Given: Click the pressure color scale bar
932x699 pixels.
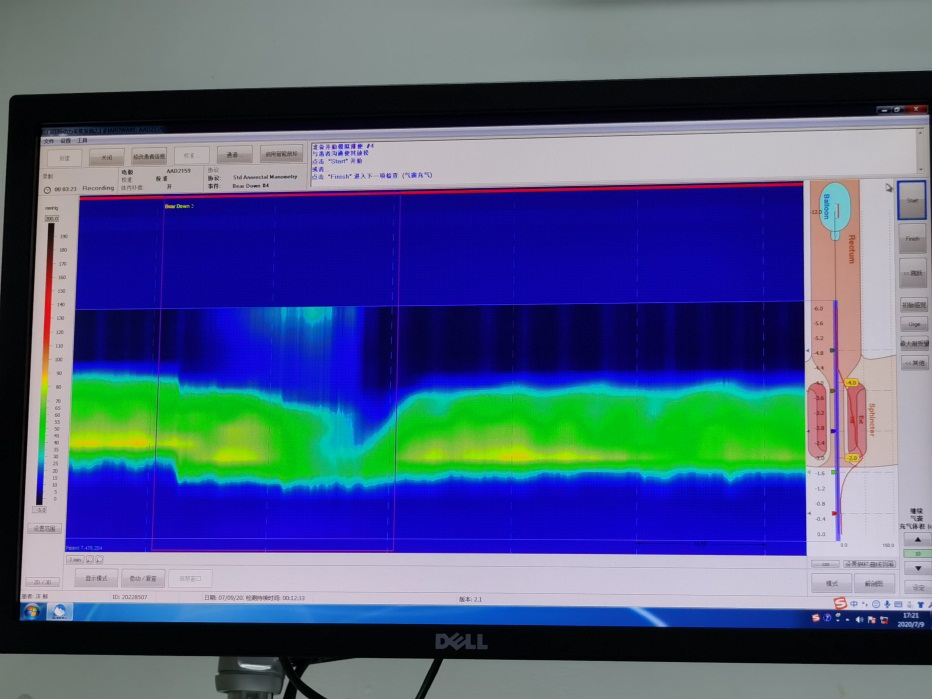Looking at the screenshot, I should (x=50, y=360).
